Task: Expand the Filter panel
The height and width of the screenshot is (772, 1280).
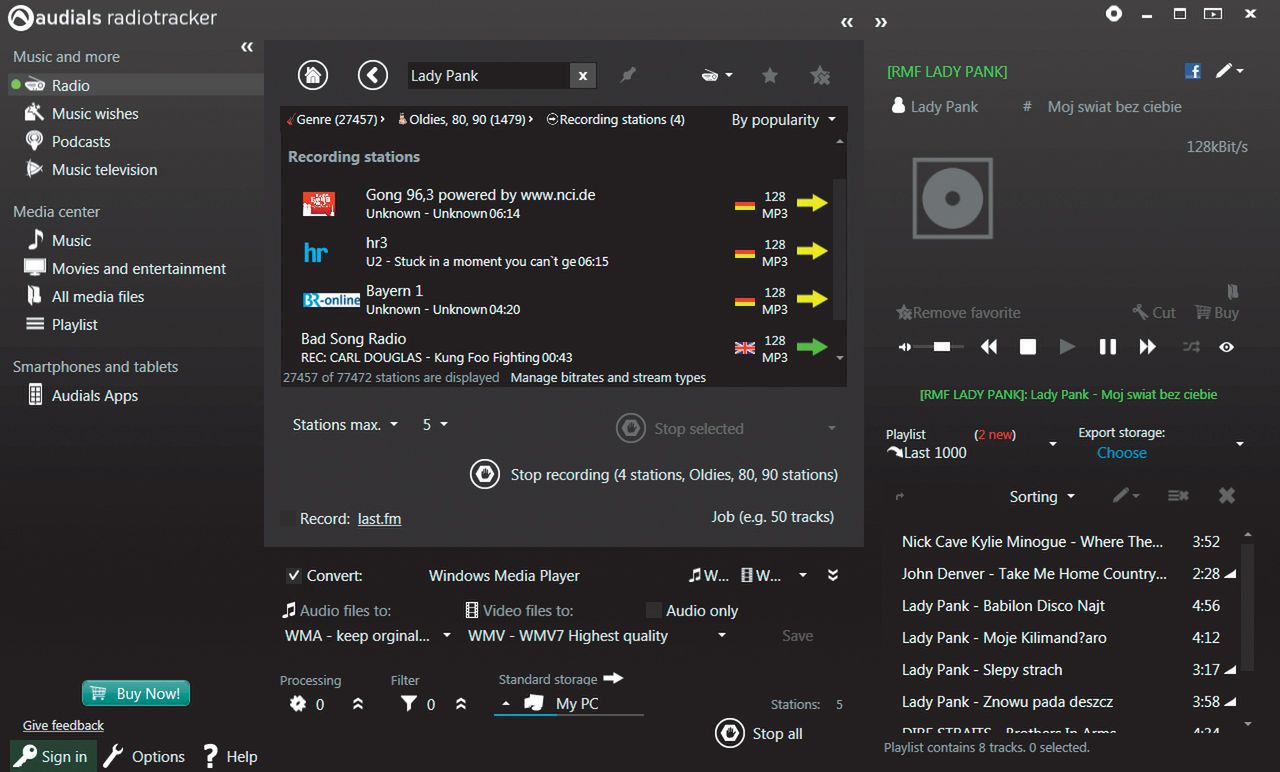Action: click(x=461, y=704)
